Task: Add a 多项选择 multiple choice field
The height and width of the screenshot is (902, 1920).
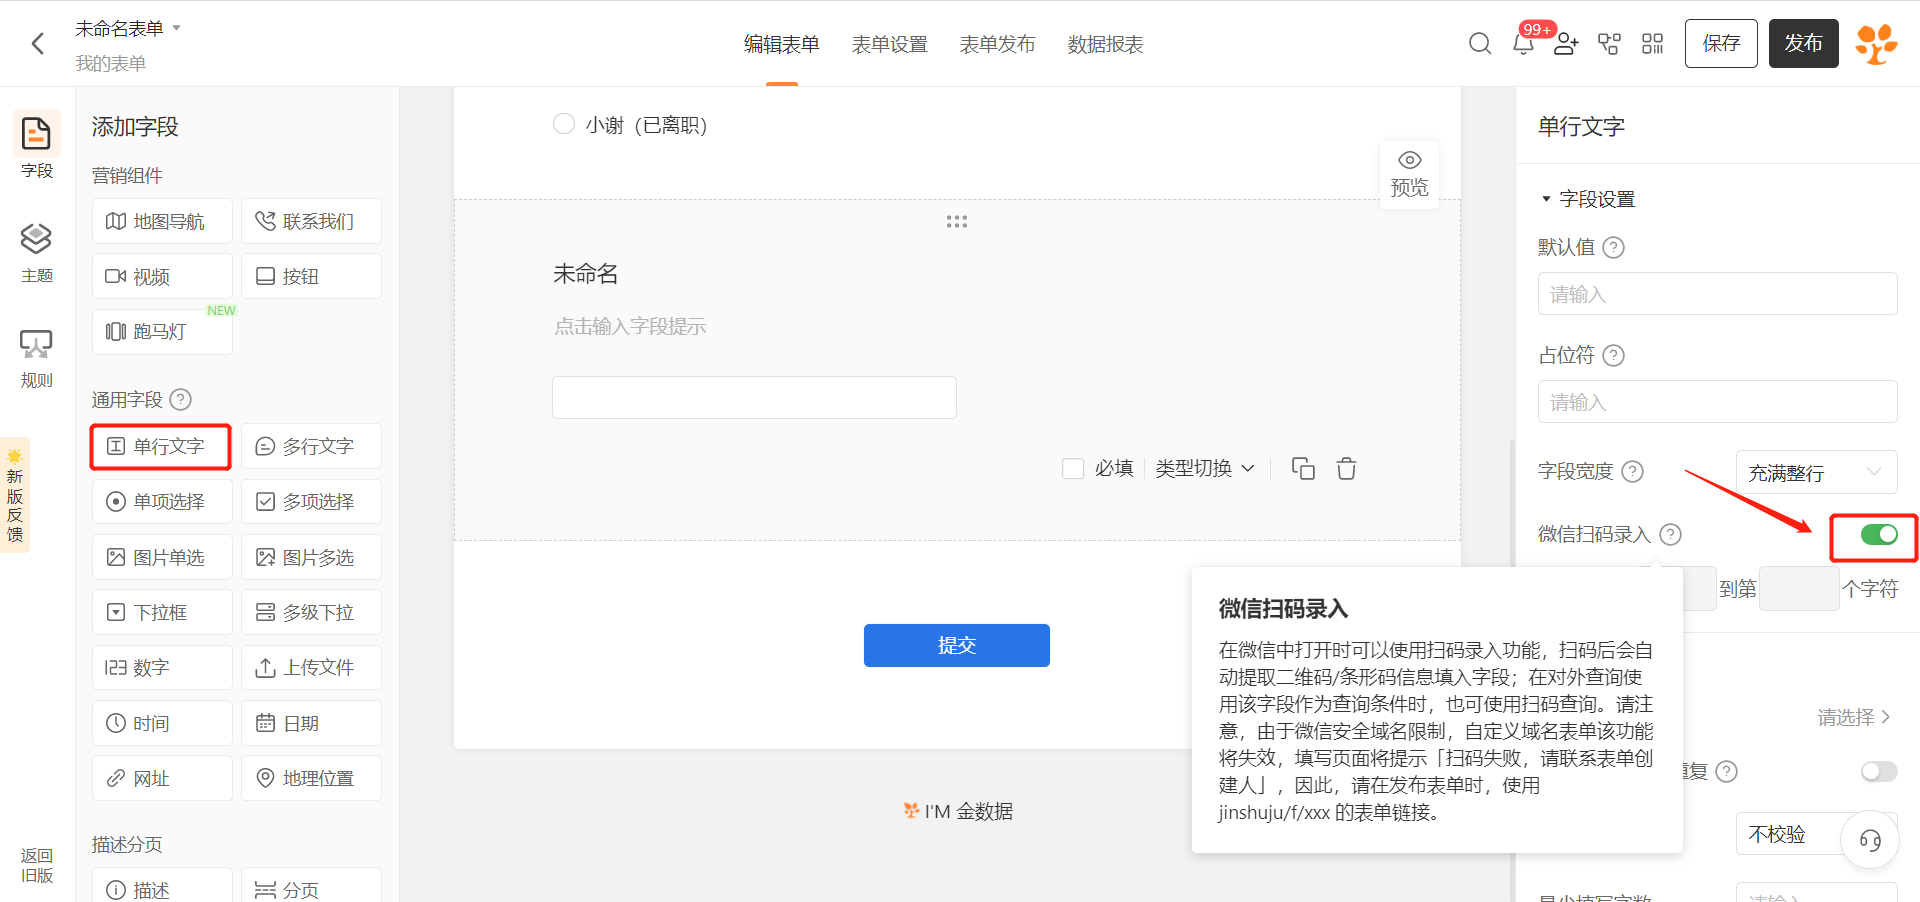Action: (311, 501)
